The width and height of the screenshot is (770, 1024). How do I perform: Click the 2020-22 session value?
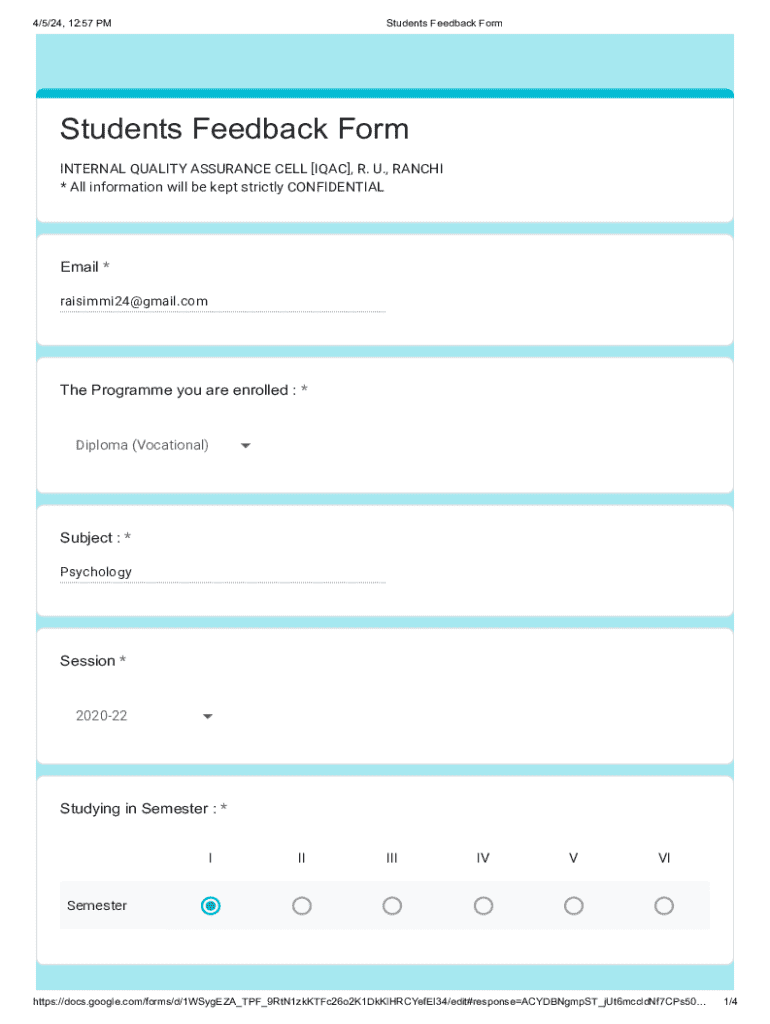102,716
